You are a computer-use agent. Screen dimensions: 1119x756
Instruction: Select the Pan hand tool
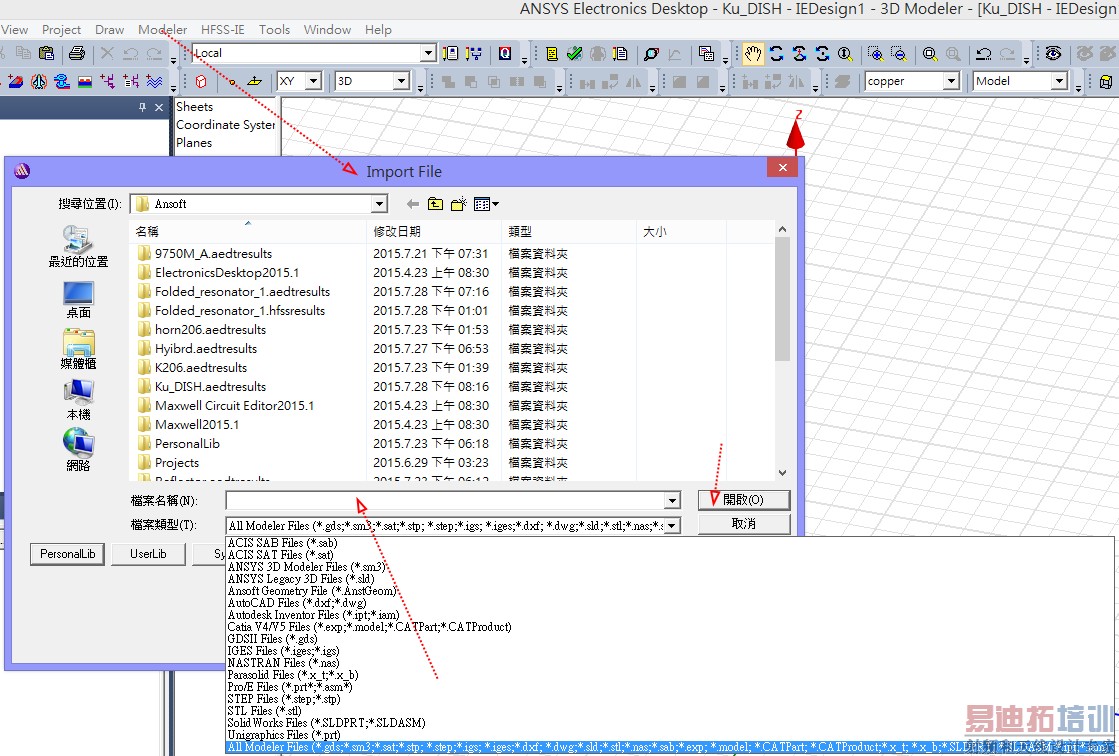point(751,54)
